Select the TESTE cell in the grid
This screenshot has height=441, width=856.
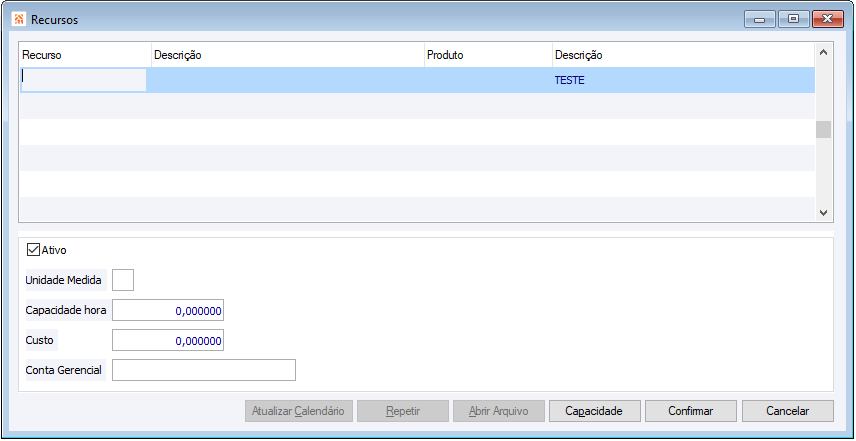683,80
